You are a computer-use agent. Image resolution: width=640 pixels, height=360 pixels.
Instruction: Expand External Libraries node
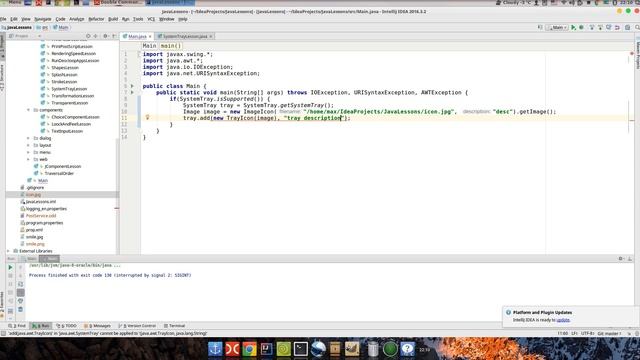point(9,251)
